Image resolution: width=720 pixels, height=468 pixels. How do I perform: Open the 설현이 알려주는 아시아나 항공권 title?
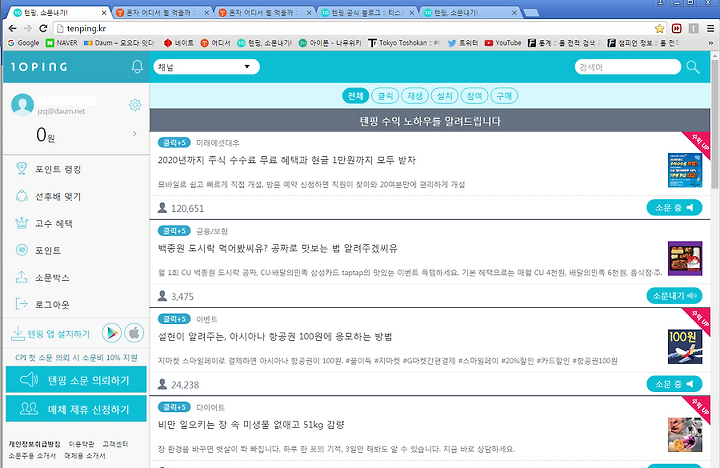[275, 336]
